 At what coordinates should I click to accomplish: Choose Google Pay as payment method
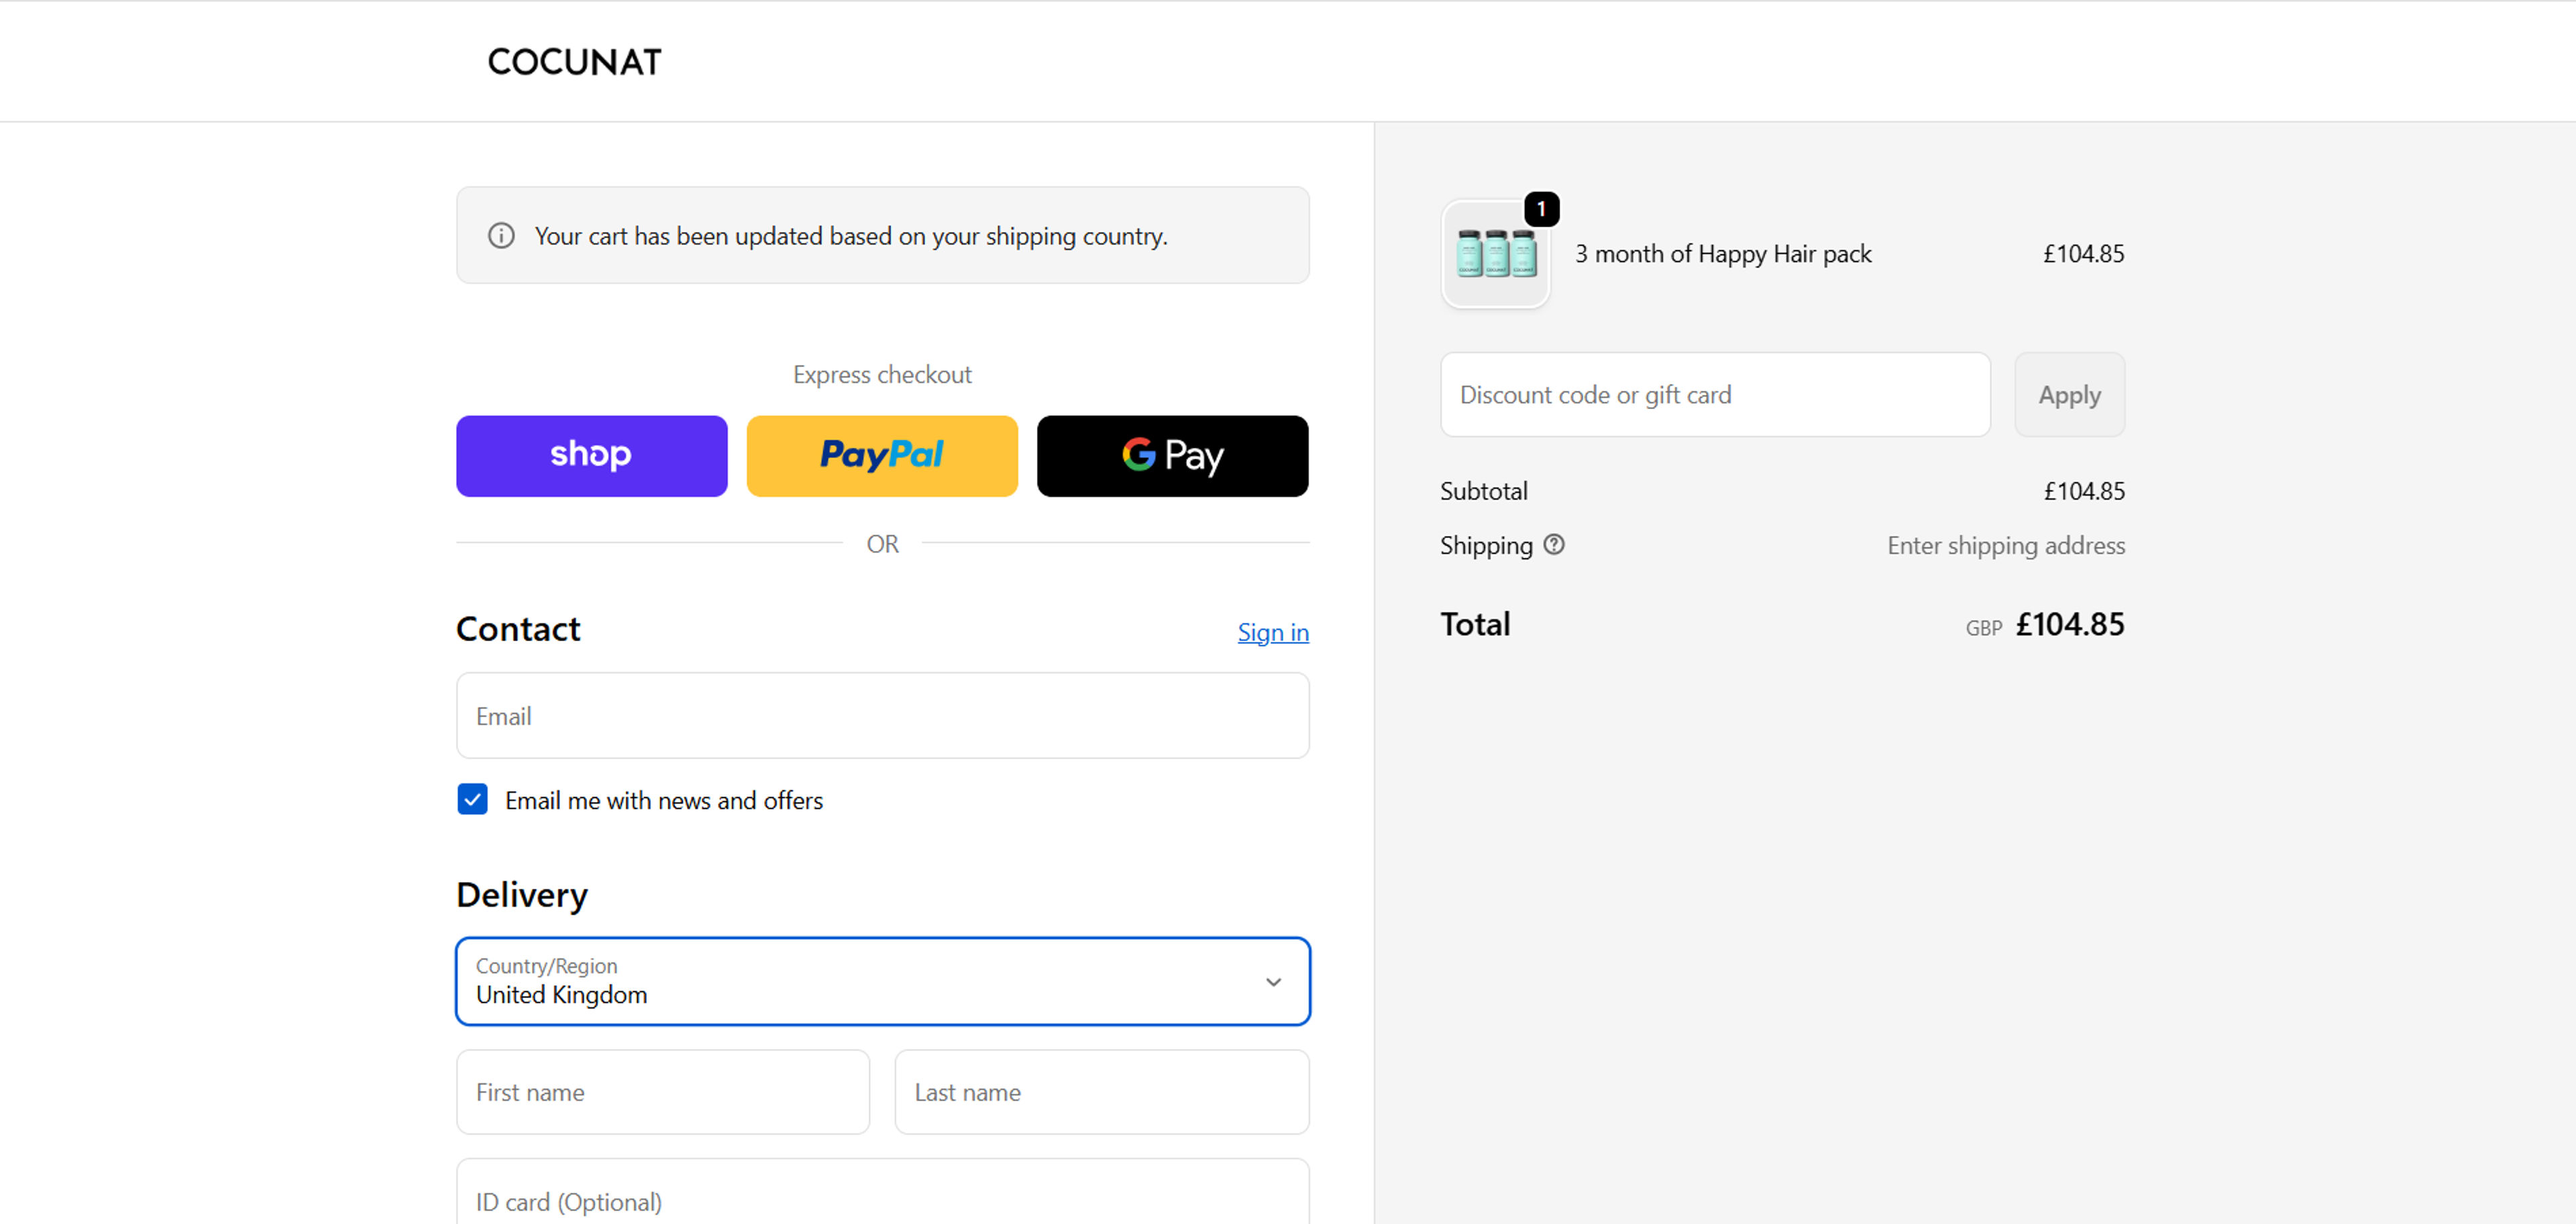click(x=1172, y=456)
